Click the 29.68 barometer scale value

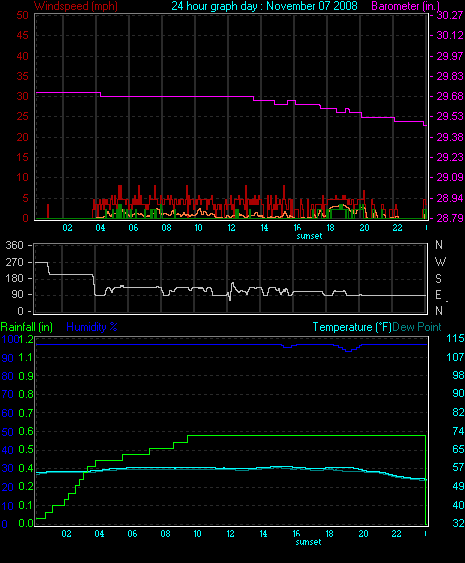tap(450, 96)
